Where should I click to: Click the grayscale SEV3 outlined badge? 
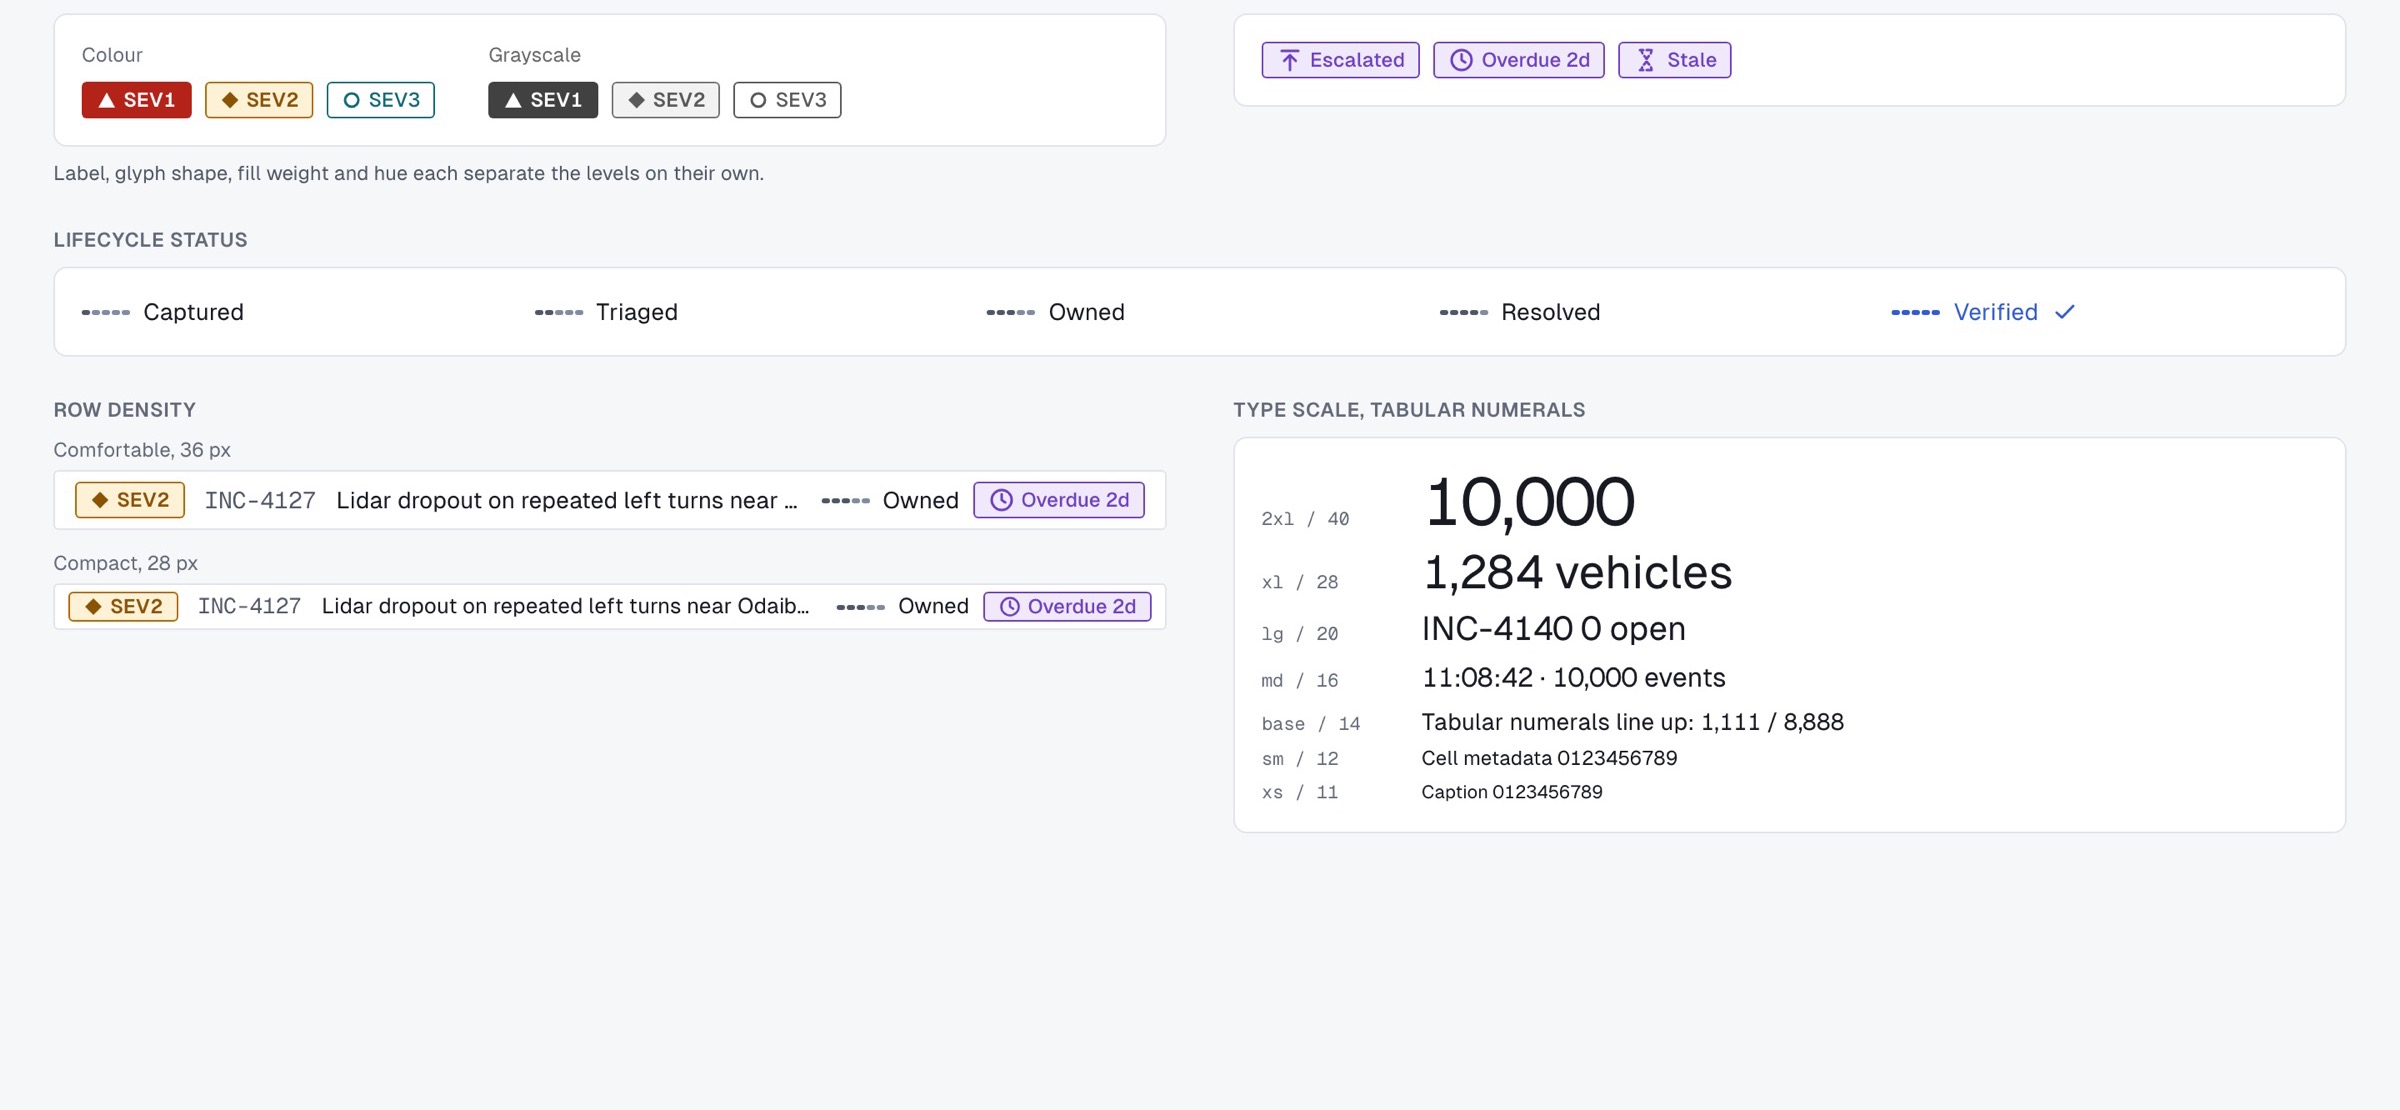click(787, 100)
